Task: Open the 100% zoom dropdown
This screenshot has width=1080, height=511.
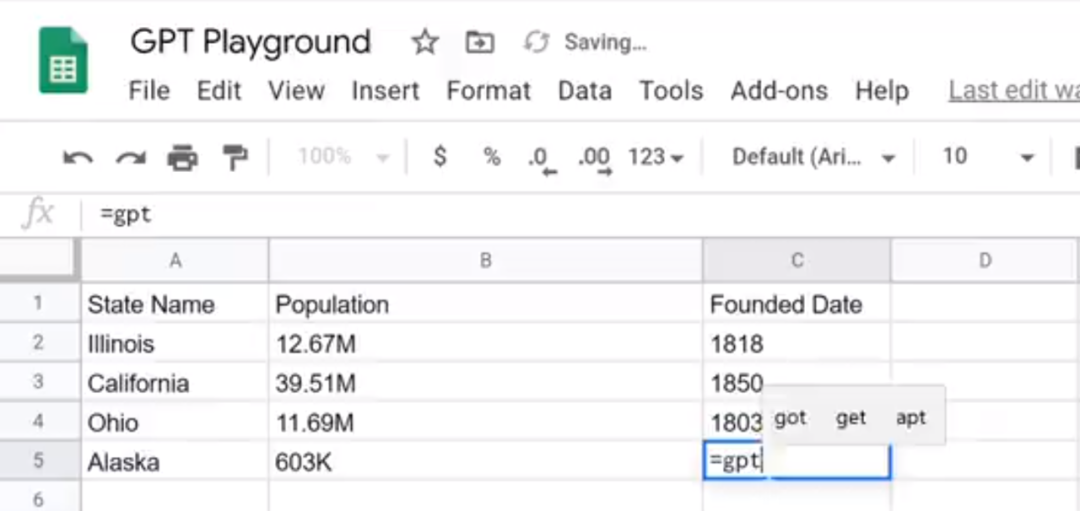Action: click(x=344, y=157)
